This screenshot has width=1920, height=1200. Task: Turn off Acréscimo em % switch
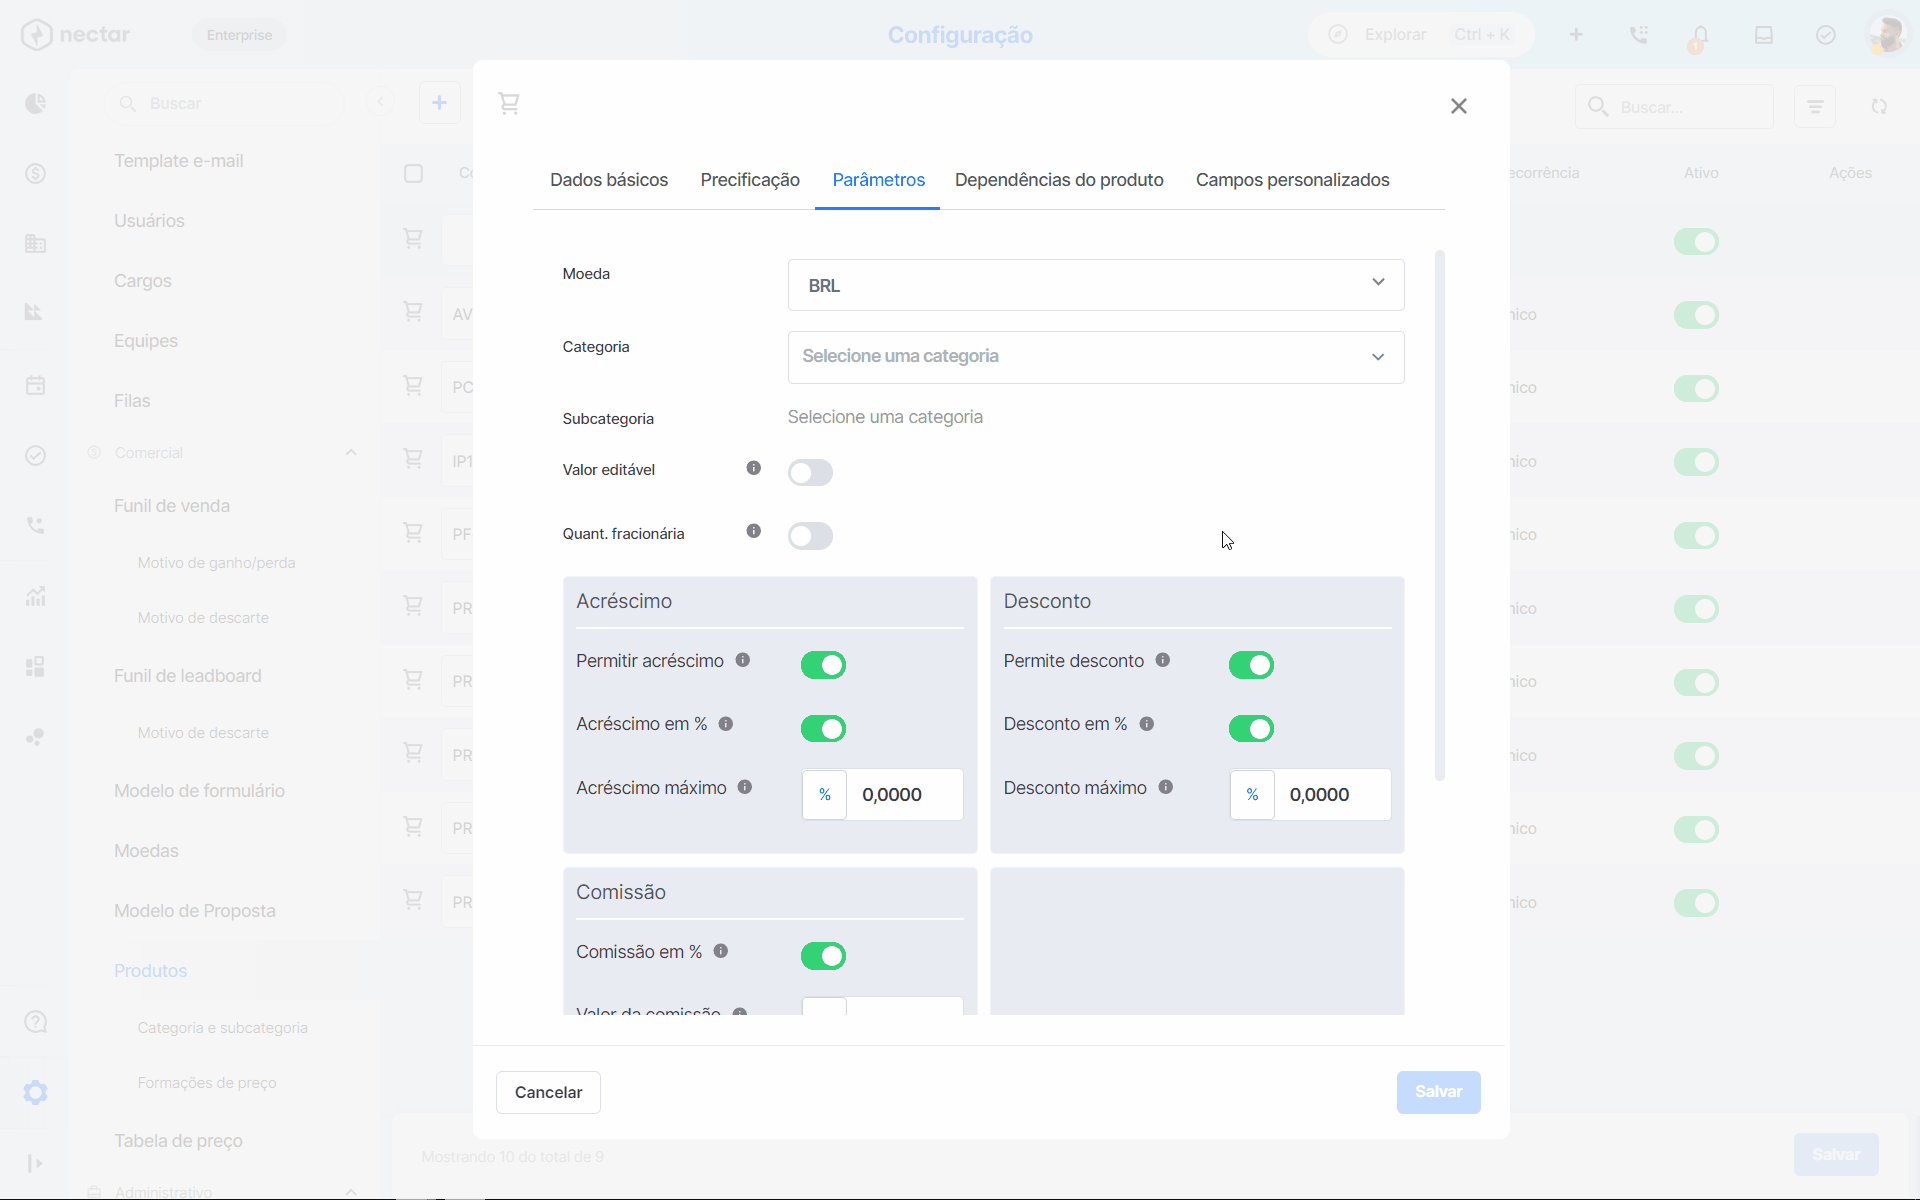823,729
